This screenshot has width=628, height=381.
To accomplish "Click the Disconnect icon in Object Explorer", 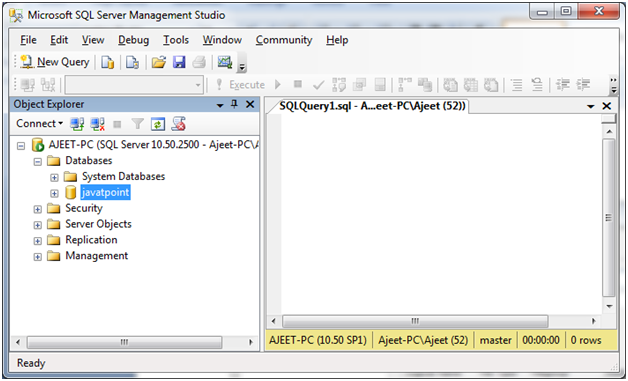I will tap(97, 124).
